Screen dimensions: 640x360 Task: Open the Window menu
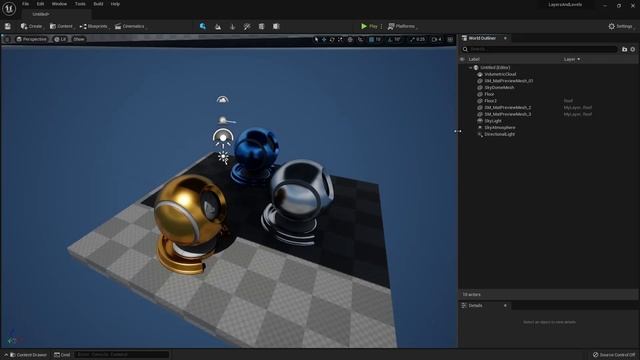click(x=59, y=4)
